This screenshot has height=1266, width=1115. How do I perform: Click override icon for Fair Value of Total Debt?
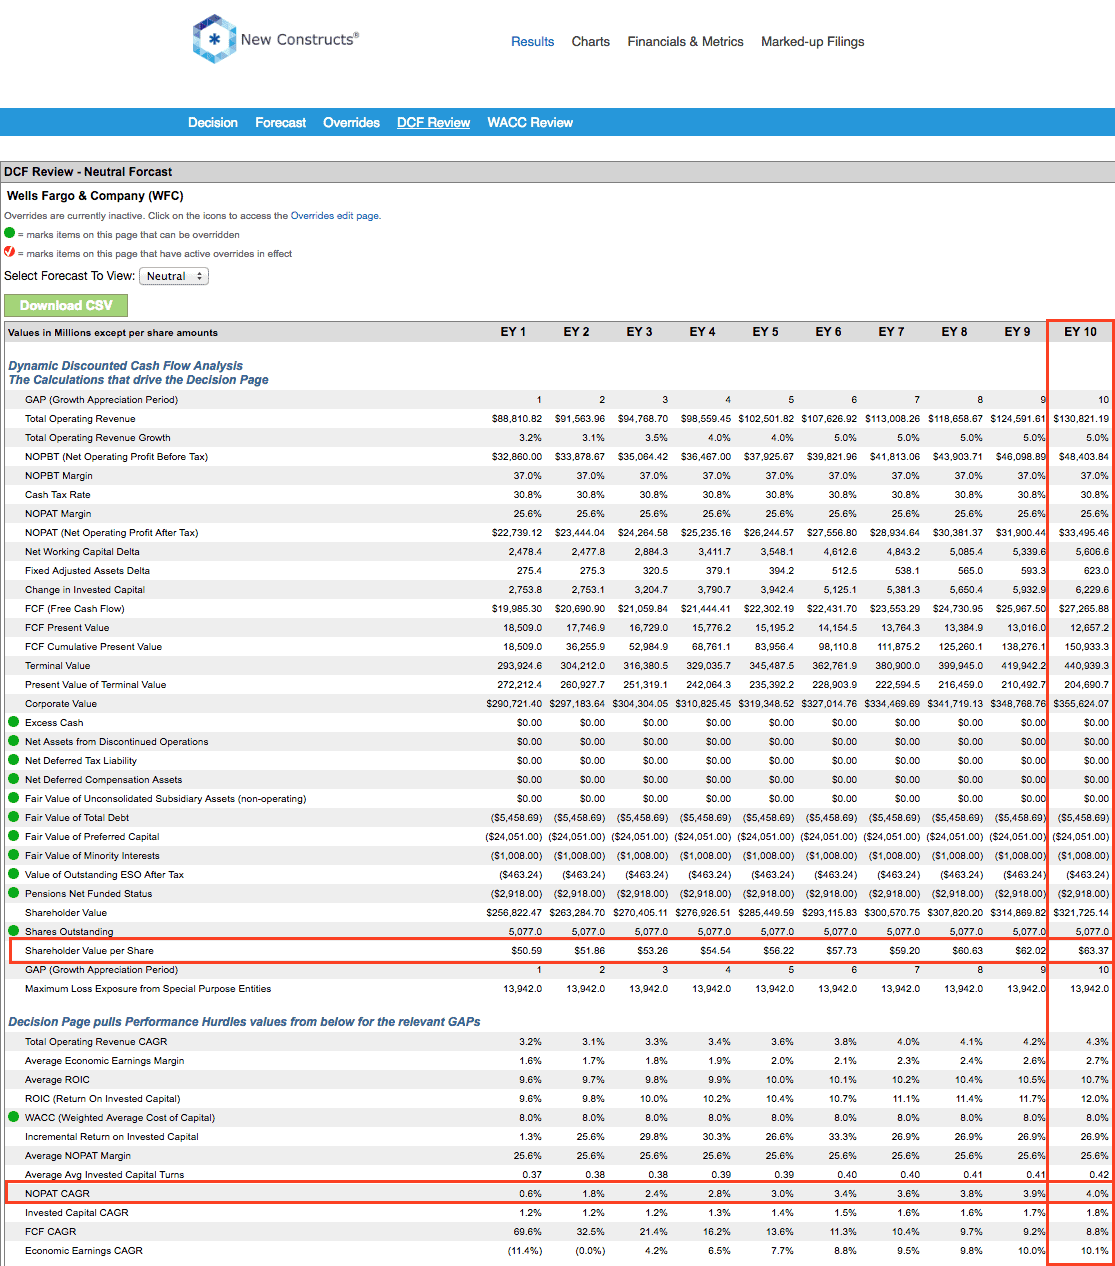[x=14, y=817]
